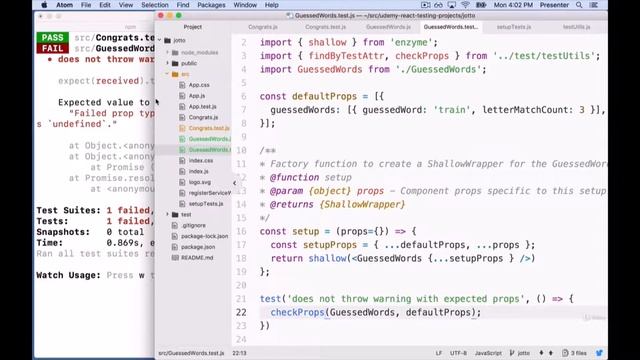Click the git fetch and push arrows in the status bar
Image resolution: width=640 pixels, height=360 pixels.
pos(546,353)
